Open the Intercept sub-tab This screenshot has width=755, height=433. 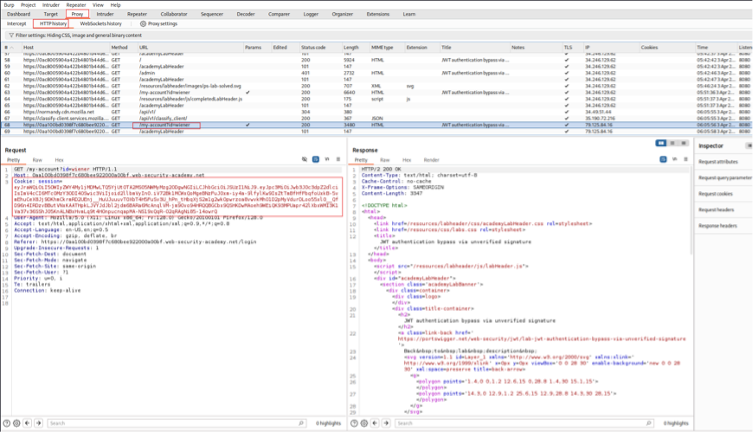(16, 24)
